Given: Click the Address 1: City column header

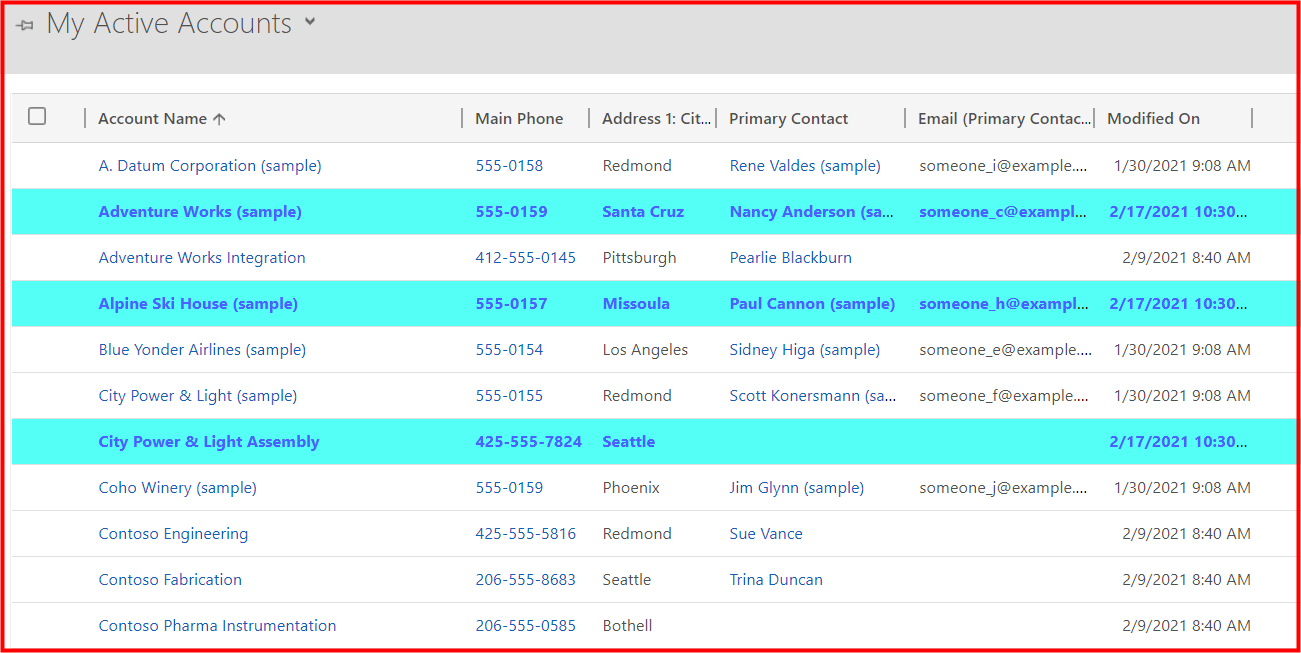Looking at the screenshot, I should coord(656,118).
